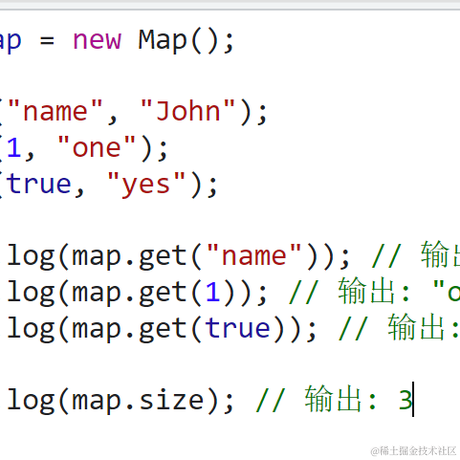The image size is (460, 460).
Task: Click the 'new' keyword in the first line
Action: click(97, 41)
